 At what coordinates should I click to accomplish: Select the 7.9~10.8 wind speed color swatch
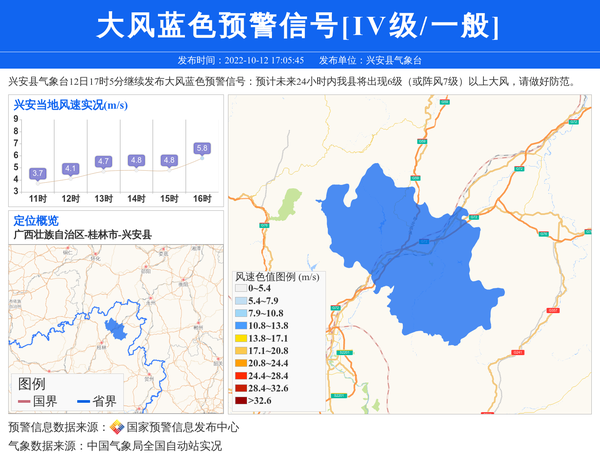point(241,313)
